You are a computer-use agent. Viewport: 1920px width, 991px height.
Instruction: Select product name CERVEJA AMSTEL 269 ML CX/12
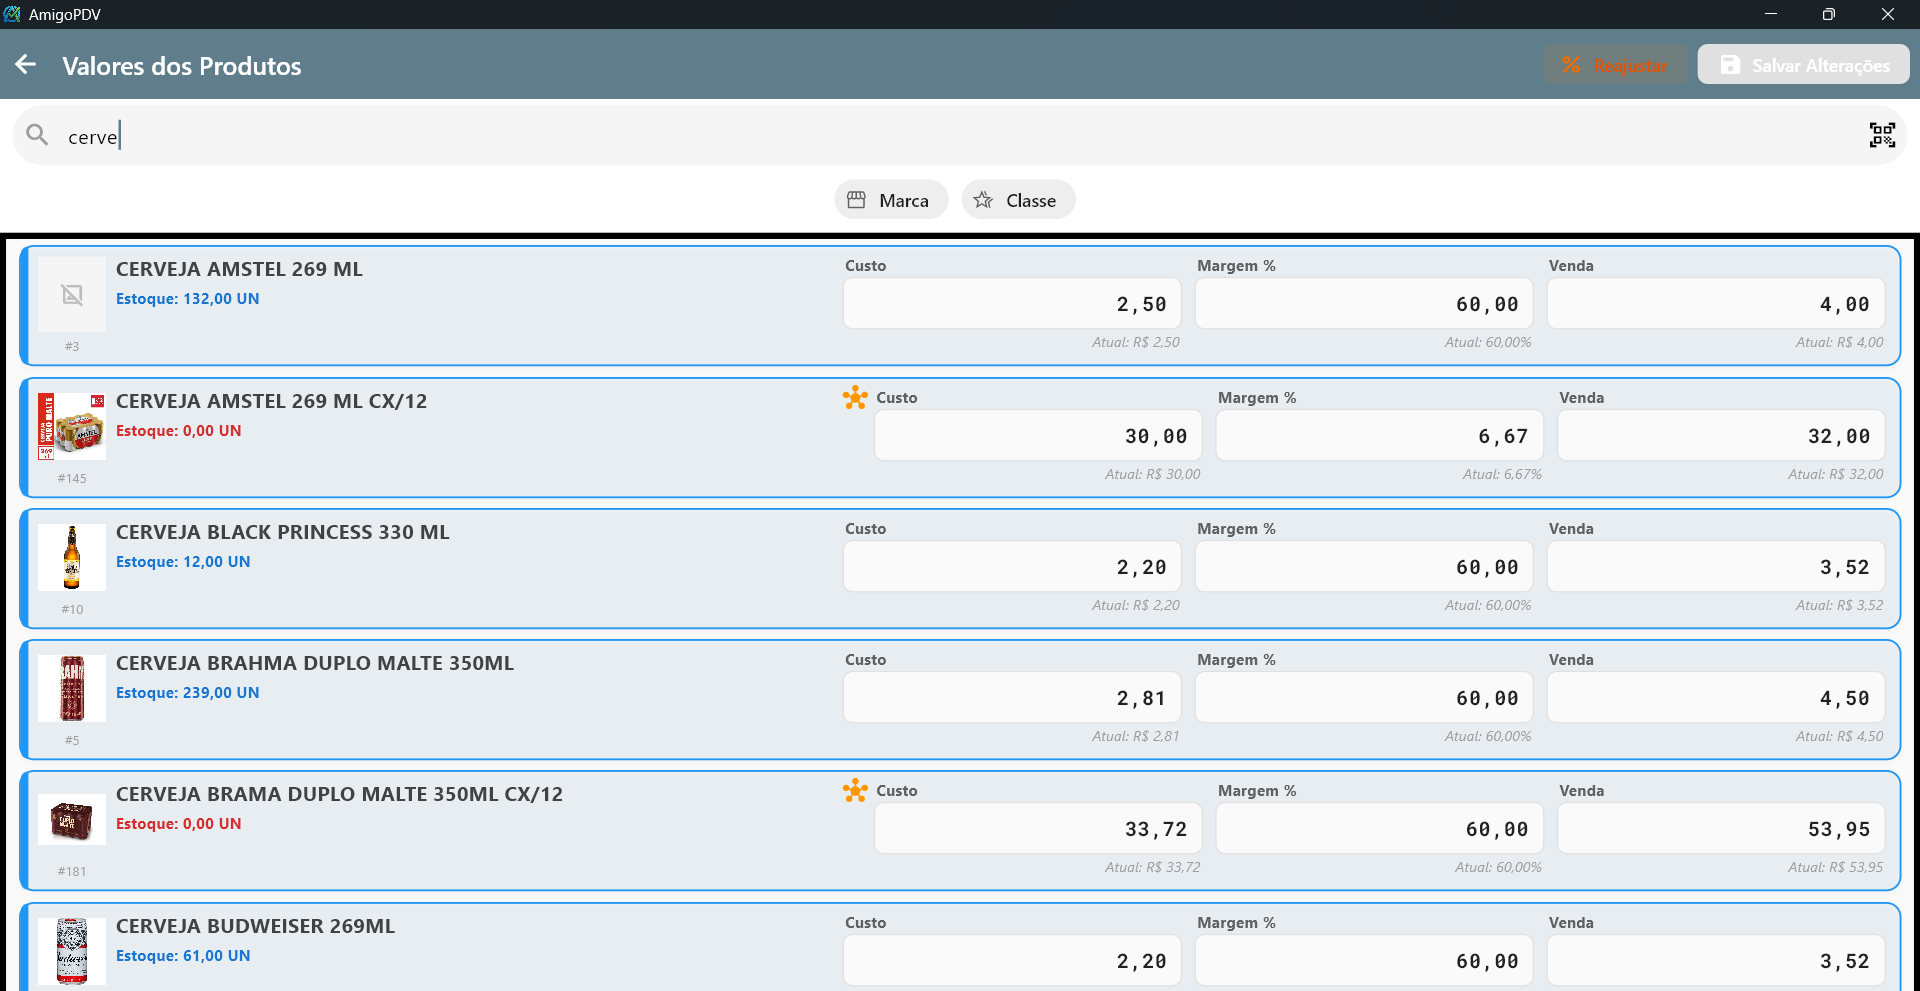tap(271, 401)
